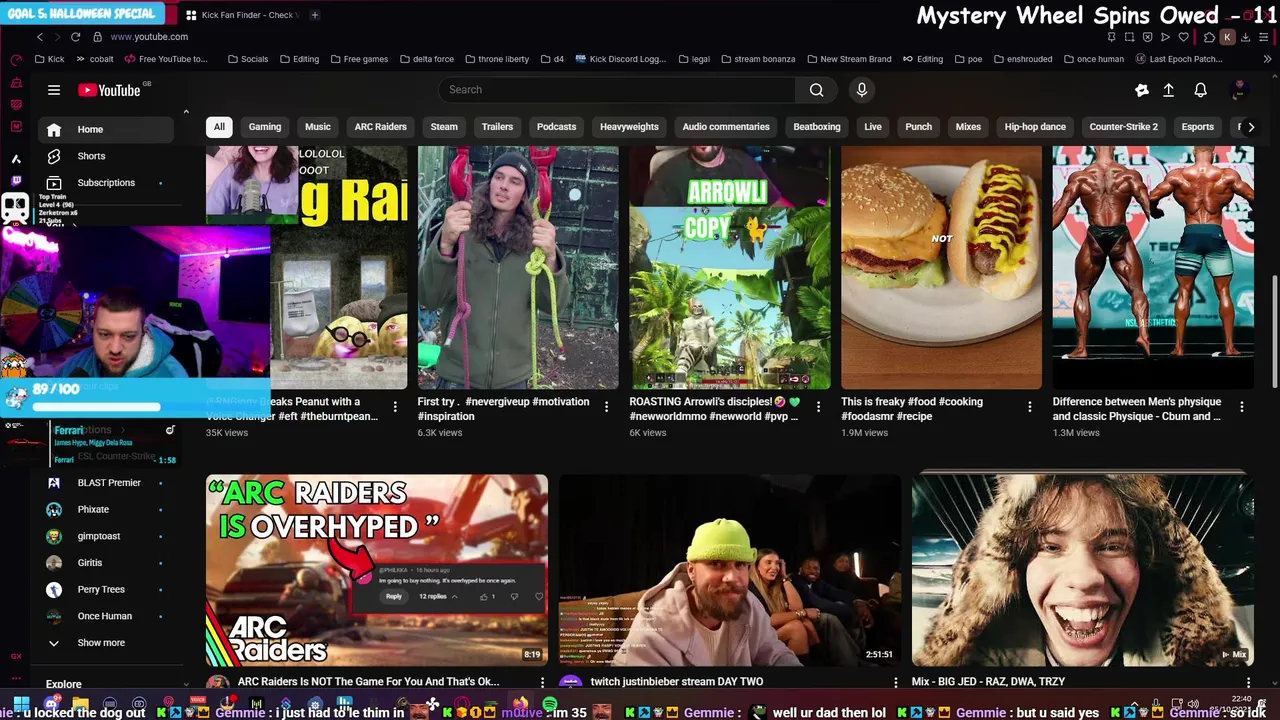Open the Socials bookmark folder
Viewport: 1280px width, 720px height.
(248, 59)
